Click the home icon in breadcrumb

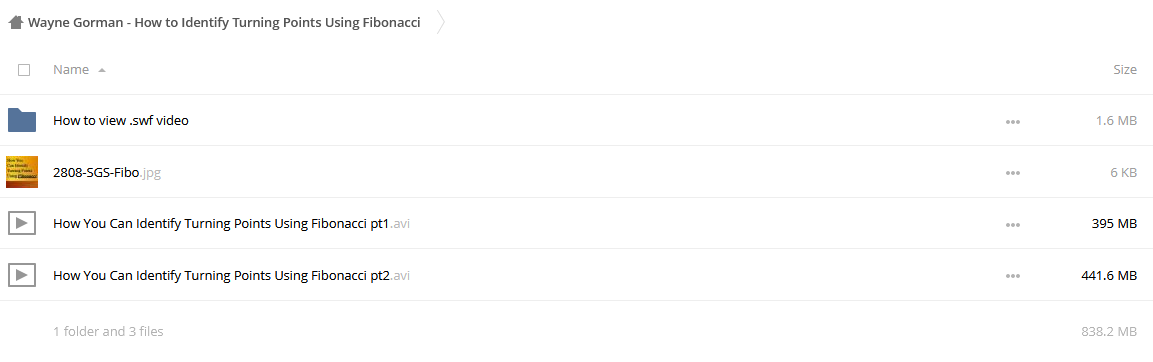click(x=16, y=23)
